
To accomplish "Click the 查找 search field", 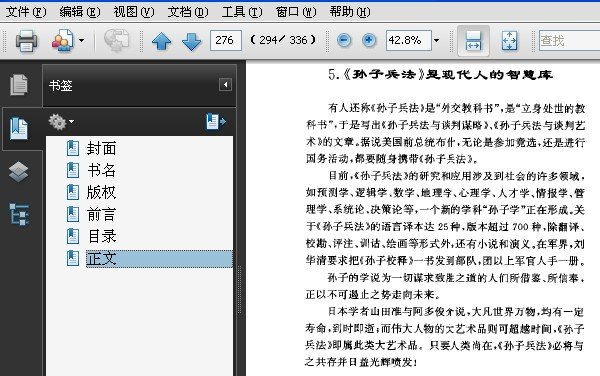I will point(569,40).
